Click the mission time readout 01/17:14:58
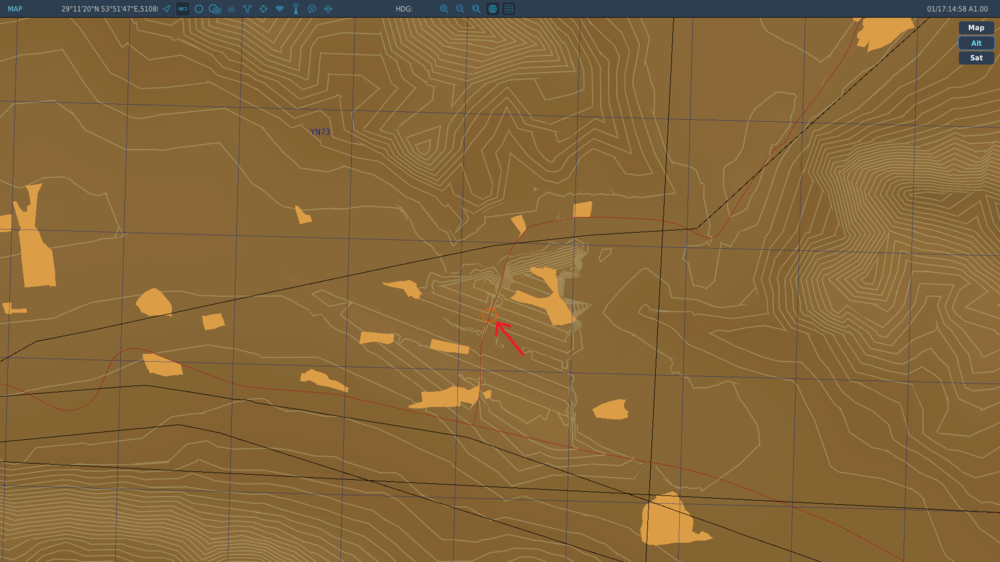Screen dimensions: 1000x562 [x=946, y=9]
